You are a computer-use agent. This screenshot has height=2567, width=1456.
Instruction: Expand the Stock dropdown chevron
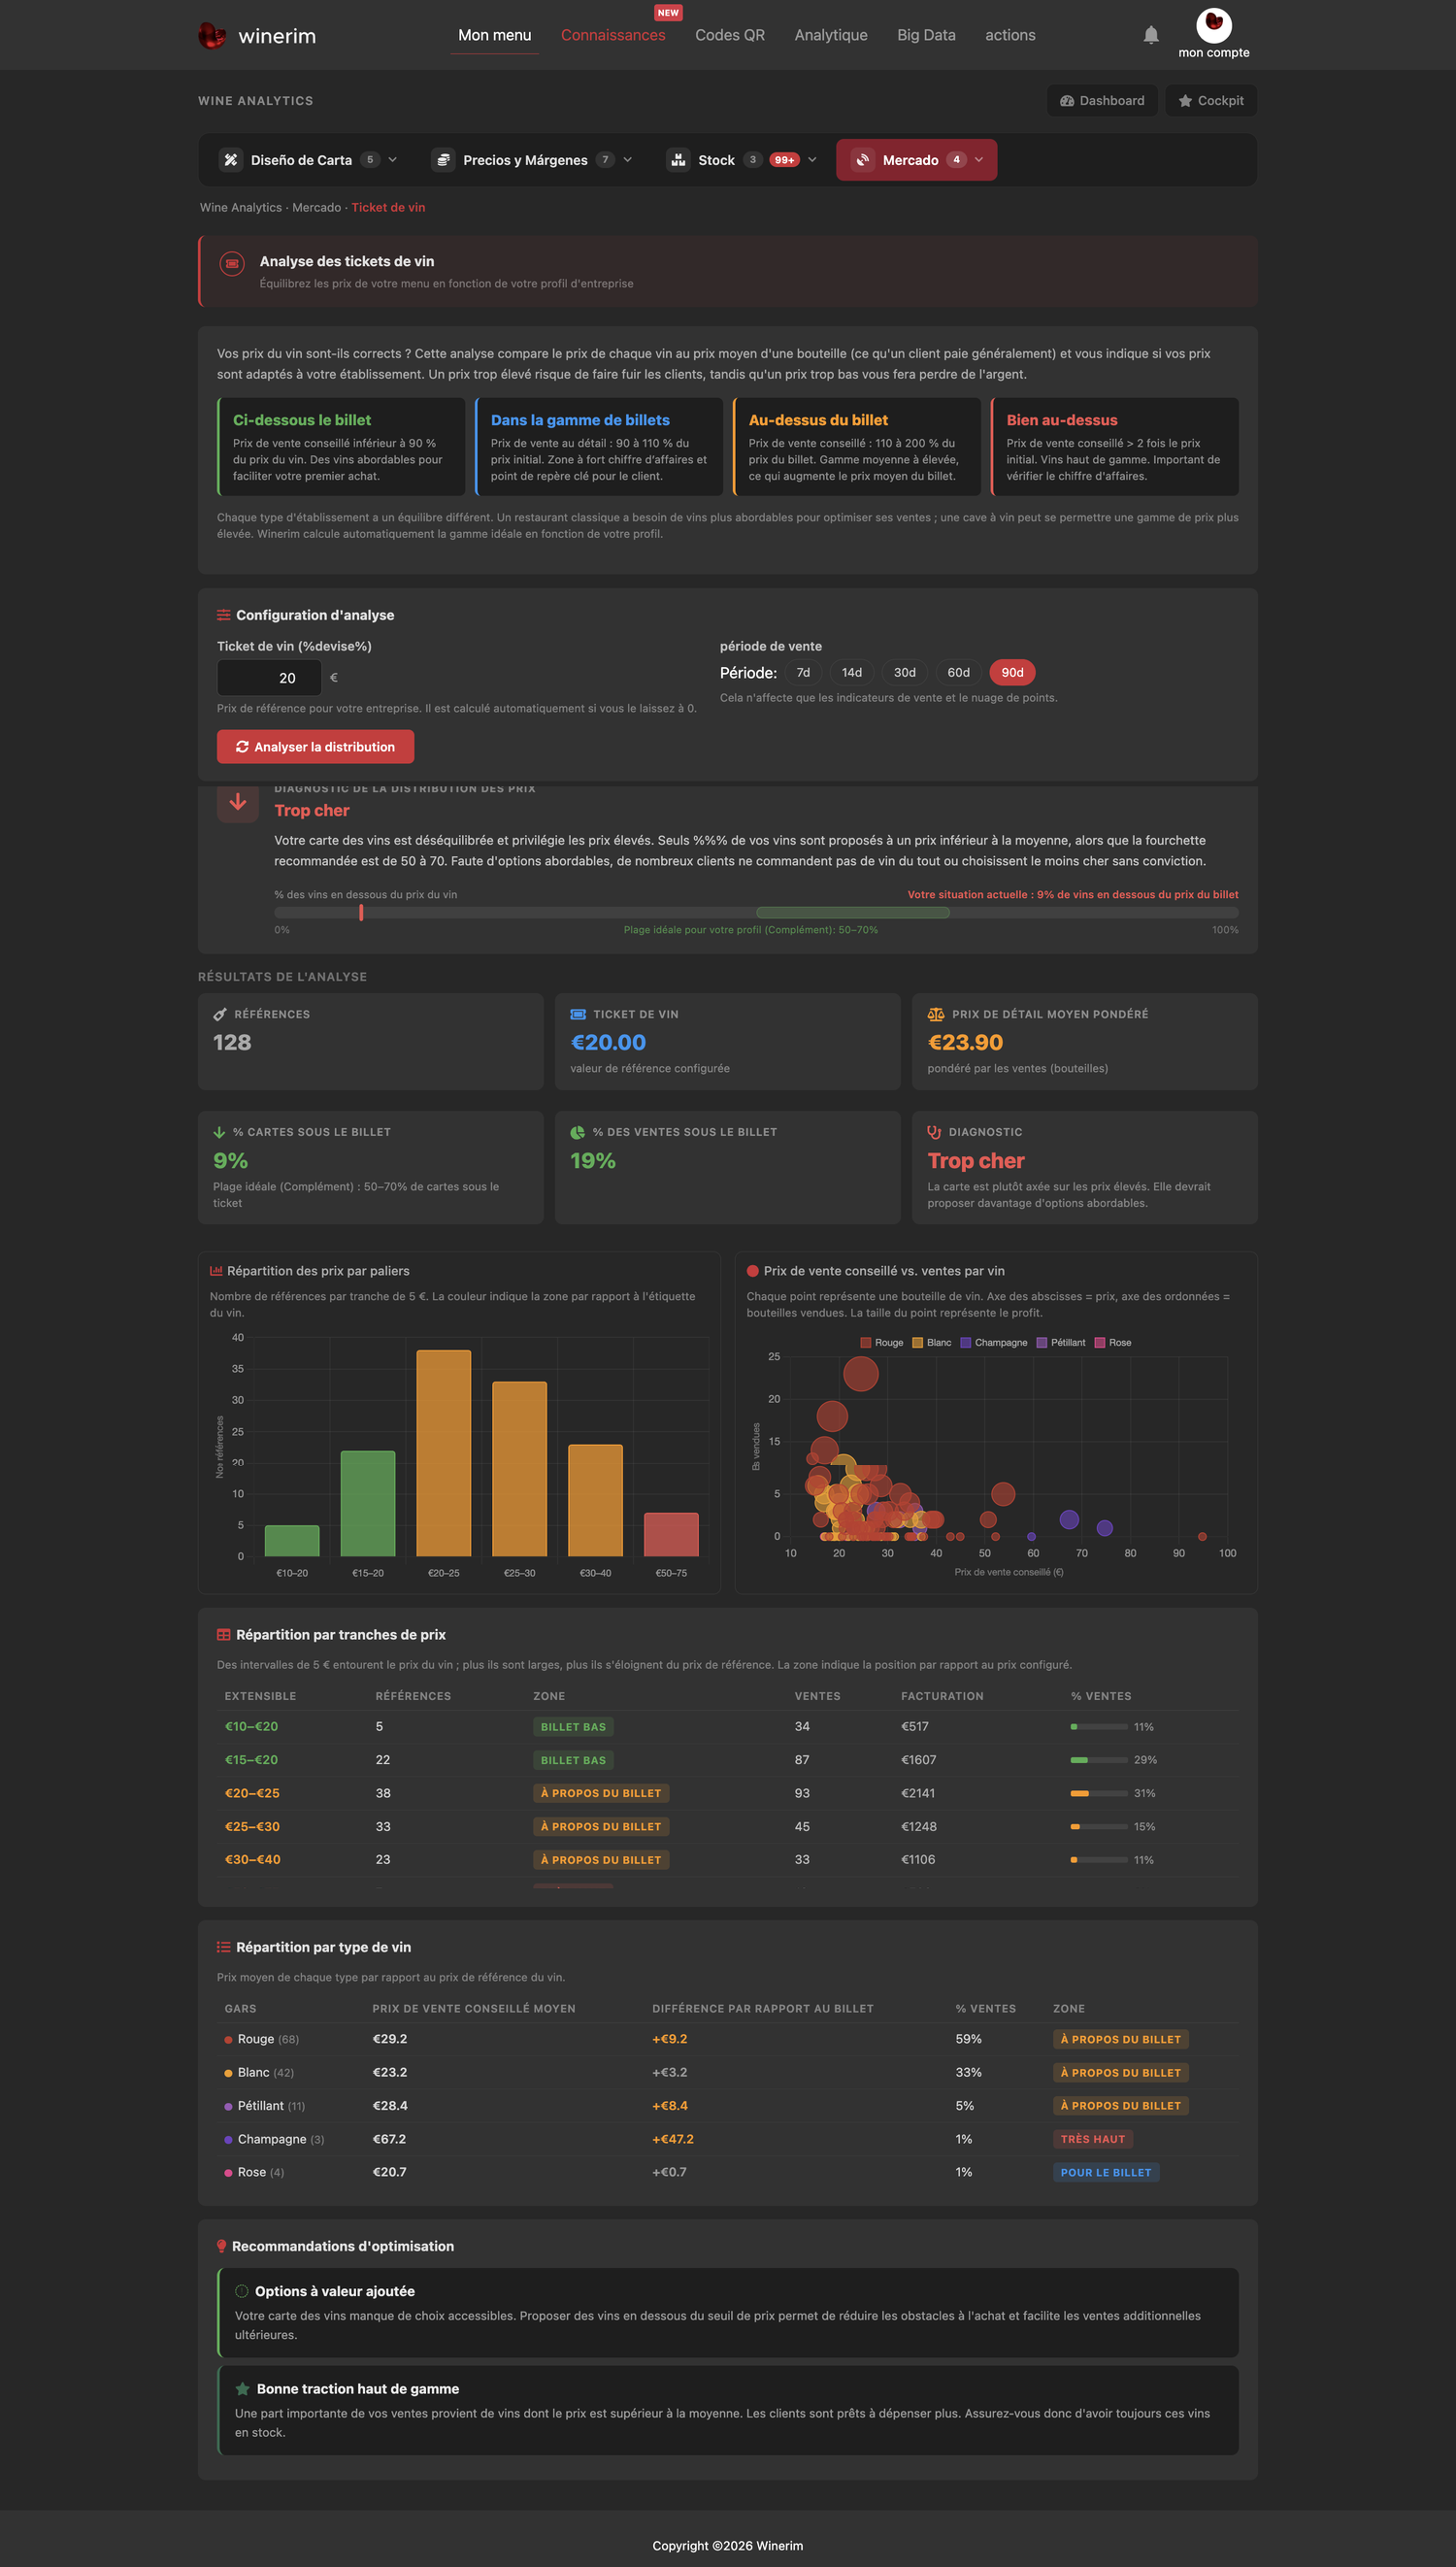pyautogui.click(x=812, y=160)
